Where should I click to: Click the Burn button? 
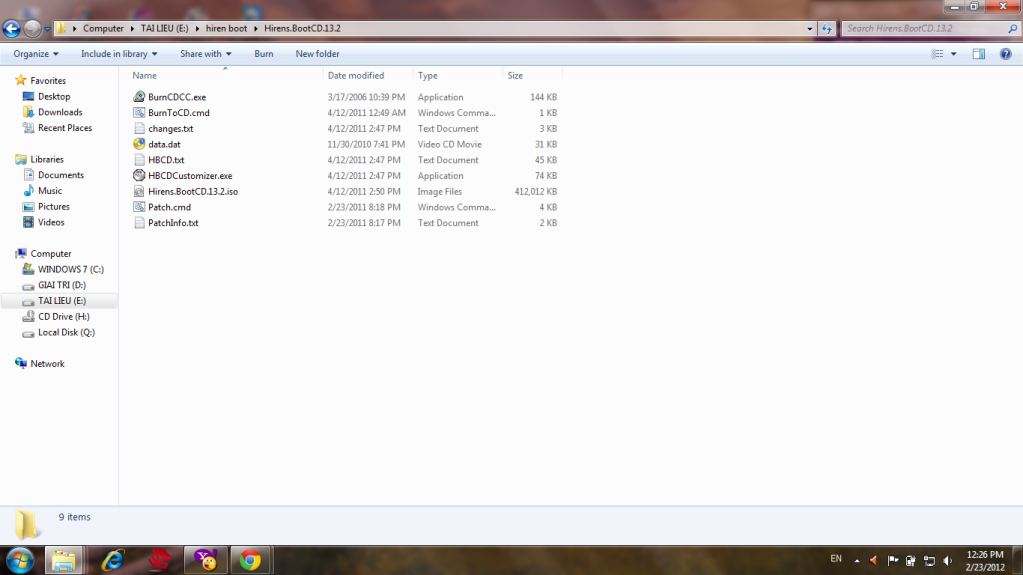click(x=264, y=54)
